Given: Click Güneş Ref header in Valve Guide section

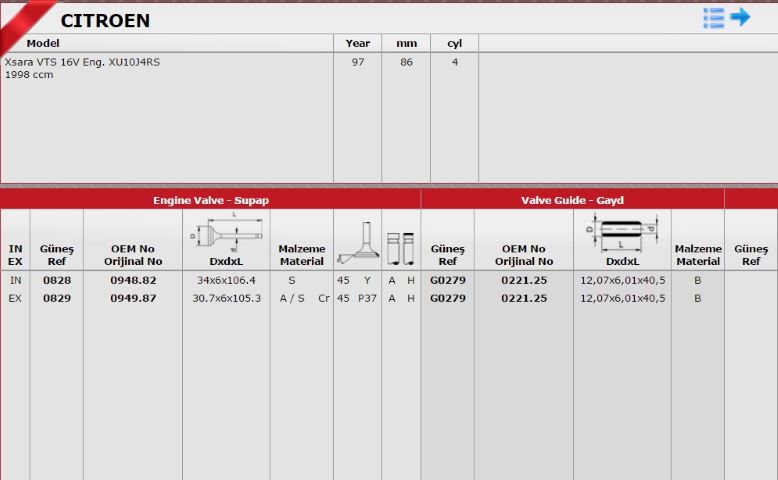Looking at the screenshot, I should 448,255.
